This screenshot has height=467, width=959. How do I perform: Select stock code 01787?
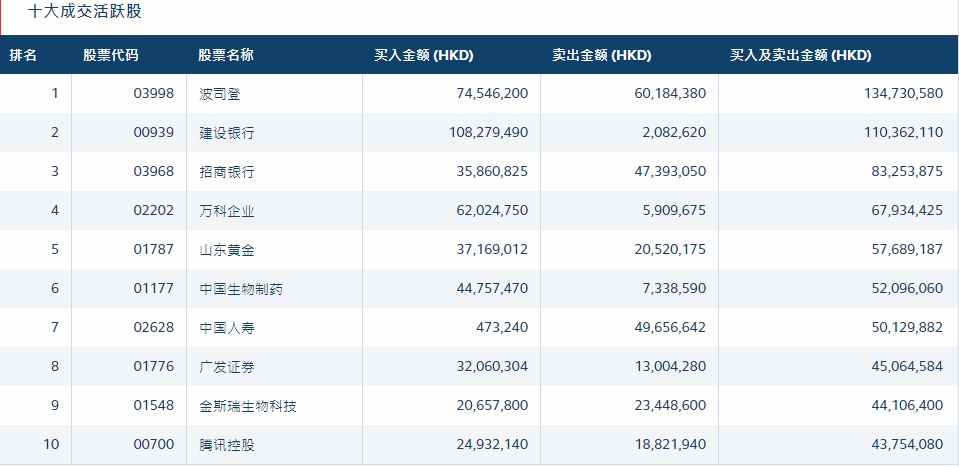click(x=154, y=250)
